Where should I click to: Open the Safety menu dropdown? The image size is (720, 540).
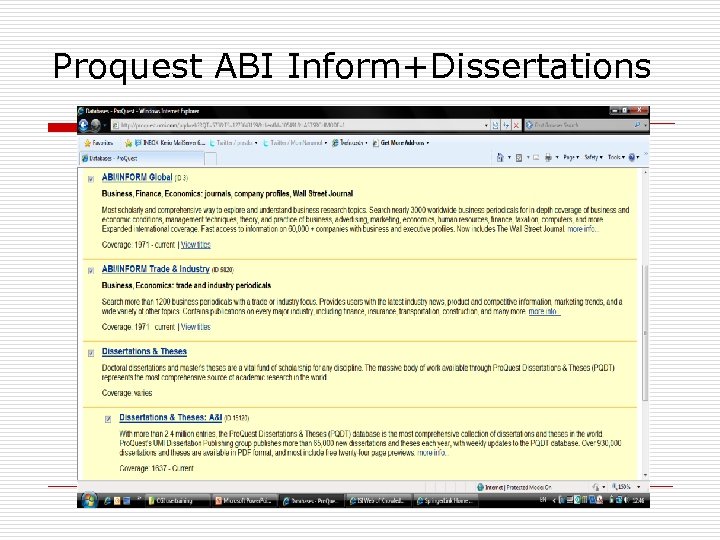593,158
